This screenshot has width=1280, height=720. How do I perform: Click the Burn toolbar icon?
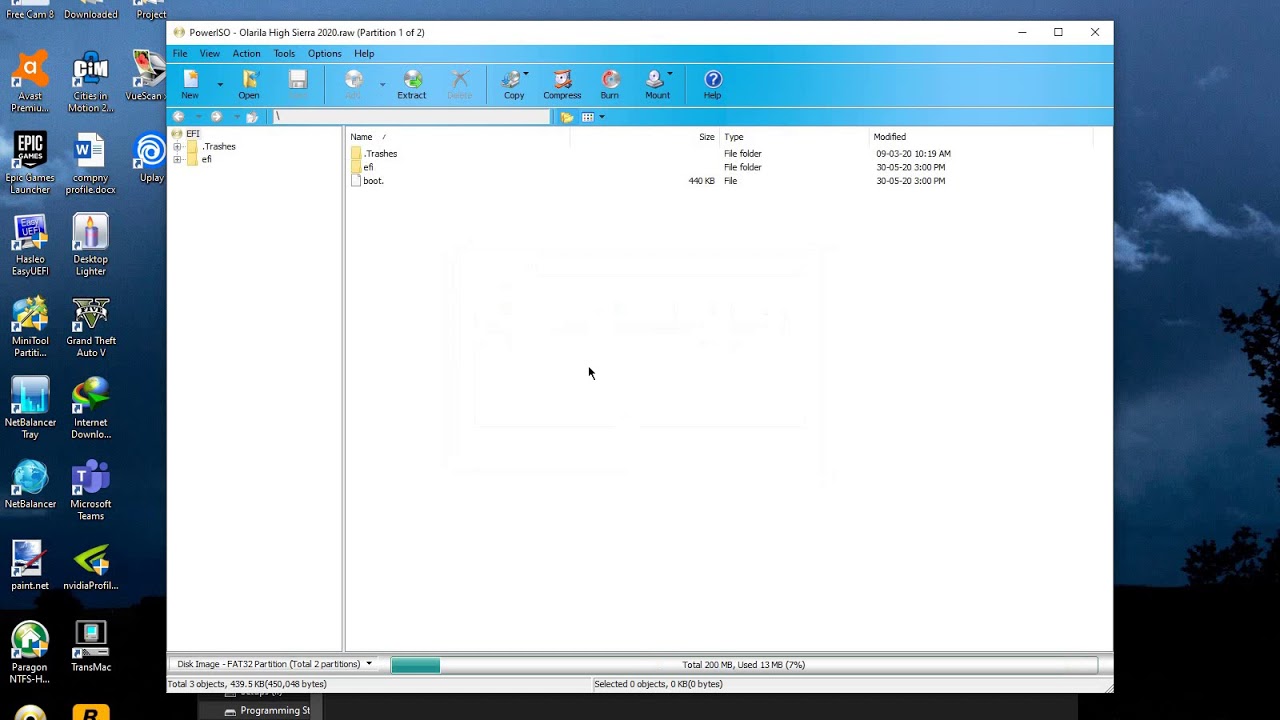pyautogui.click(x=610, y=84)
